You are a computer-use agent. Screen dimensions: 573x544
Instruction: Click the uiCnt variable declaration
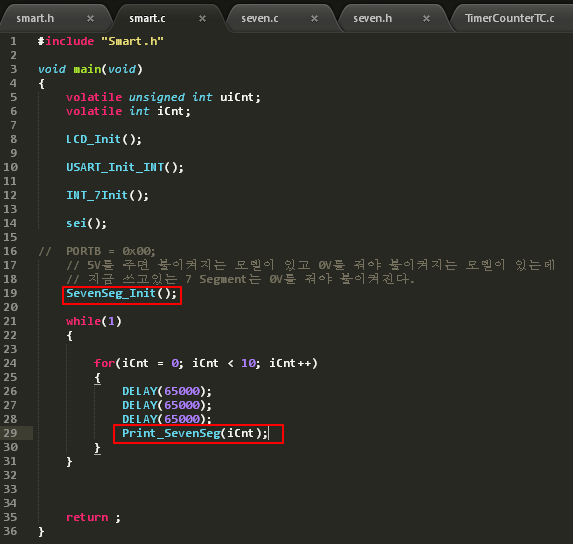[x=163, y=97]
